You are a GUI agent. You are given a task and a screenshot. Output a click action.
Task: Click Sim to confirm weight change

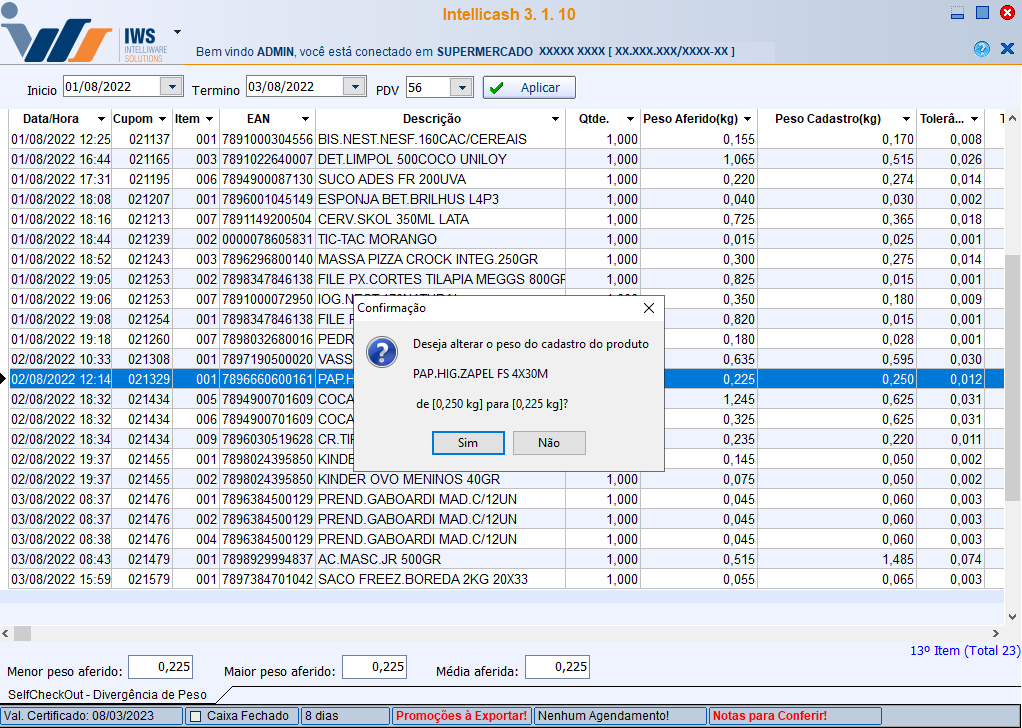[468, 443]
